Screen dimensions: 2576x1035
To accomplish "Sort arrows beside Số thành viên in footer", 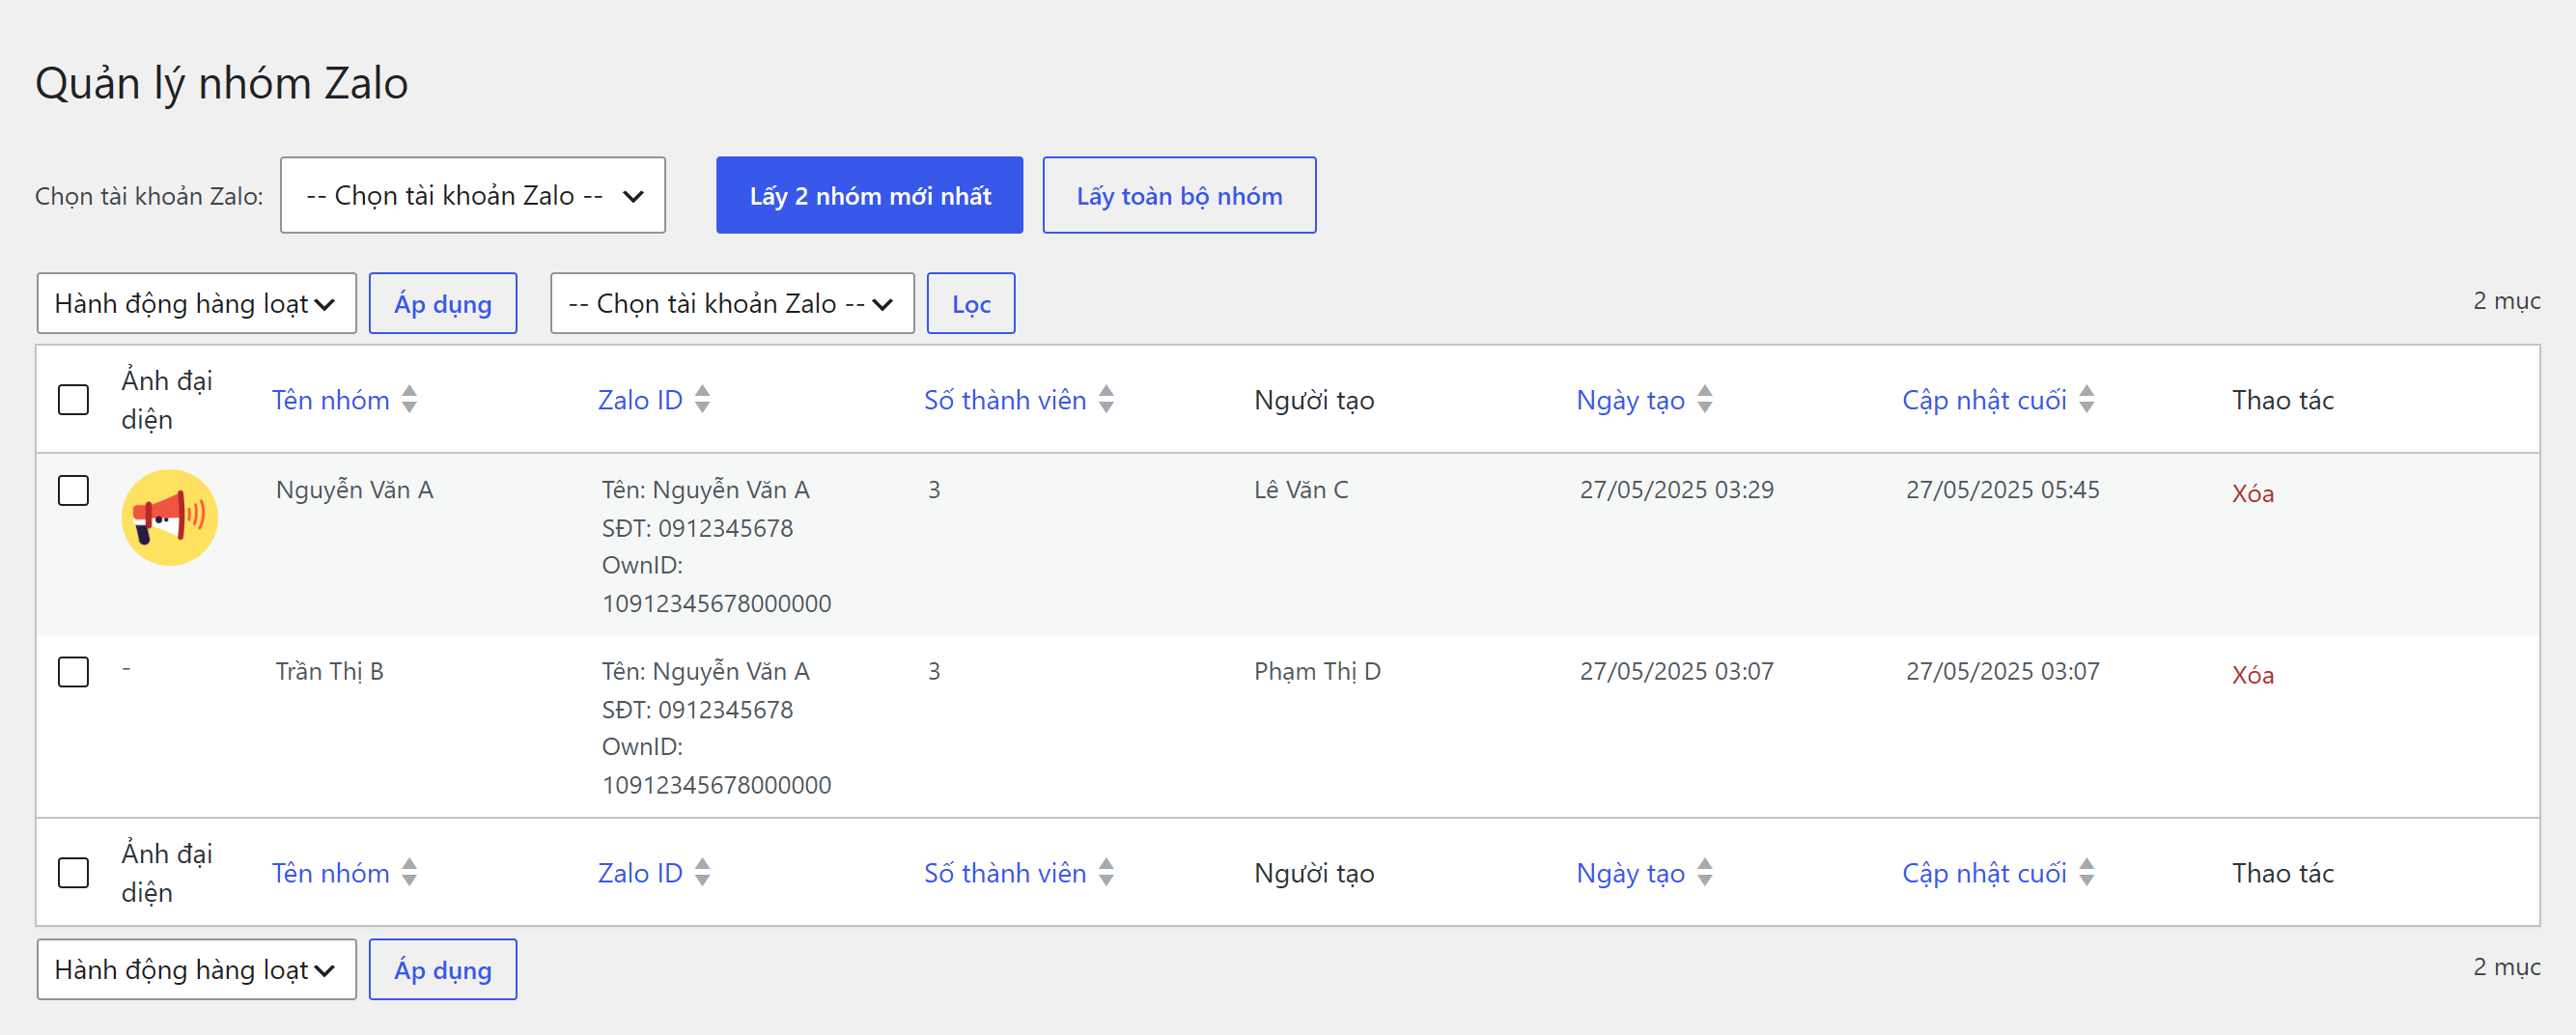I will 1106,872.
